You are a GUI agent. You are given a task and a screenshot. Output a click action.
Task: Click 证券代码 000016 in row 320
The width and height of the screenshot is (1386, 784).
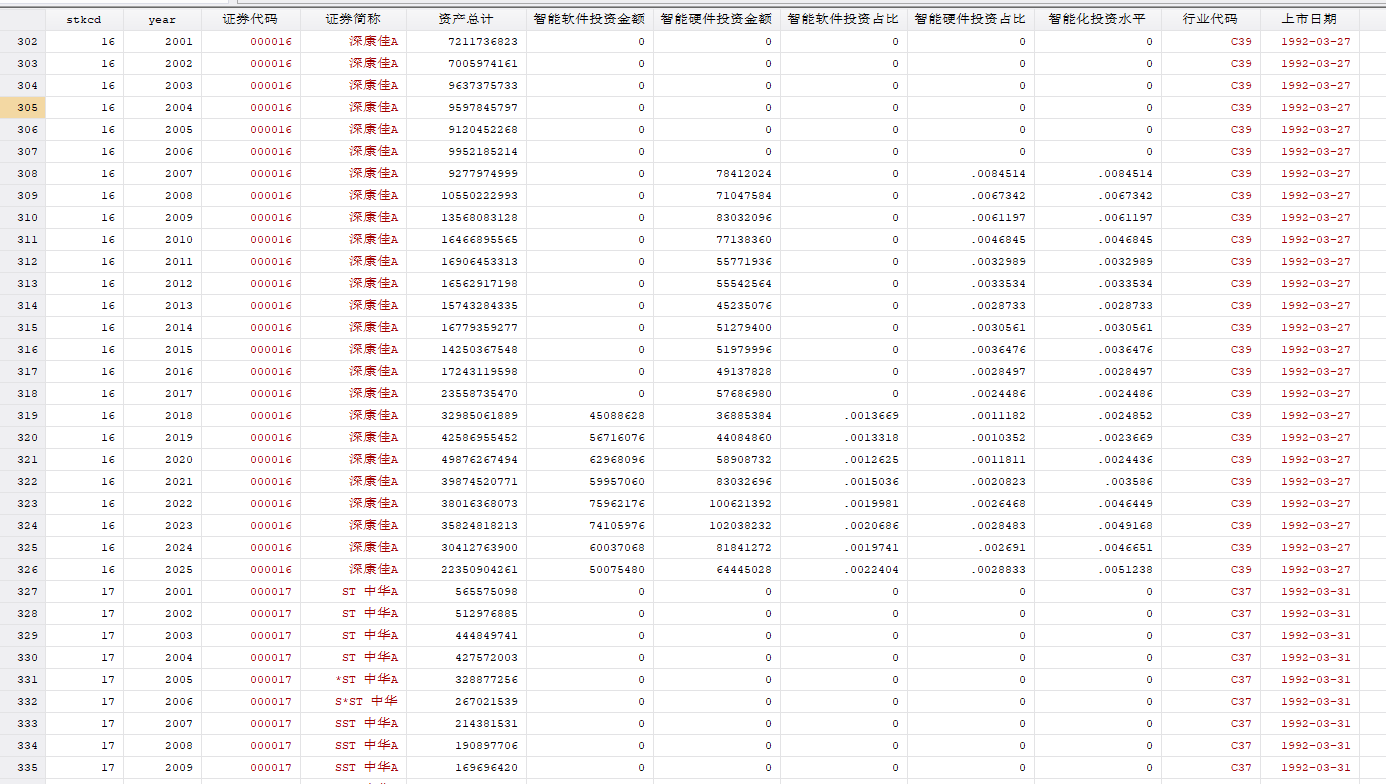[x=250, y=437]
